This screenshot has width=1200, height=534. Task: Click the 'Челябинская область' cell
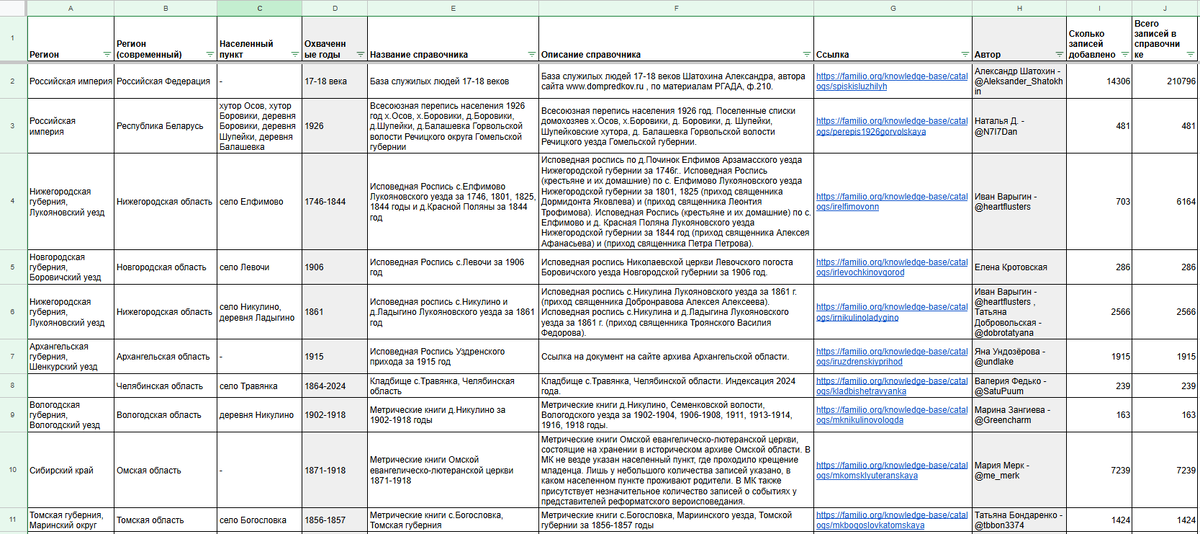164,386
